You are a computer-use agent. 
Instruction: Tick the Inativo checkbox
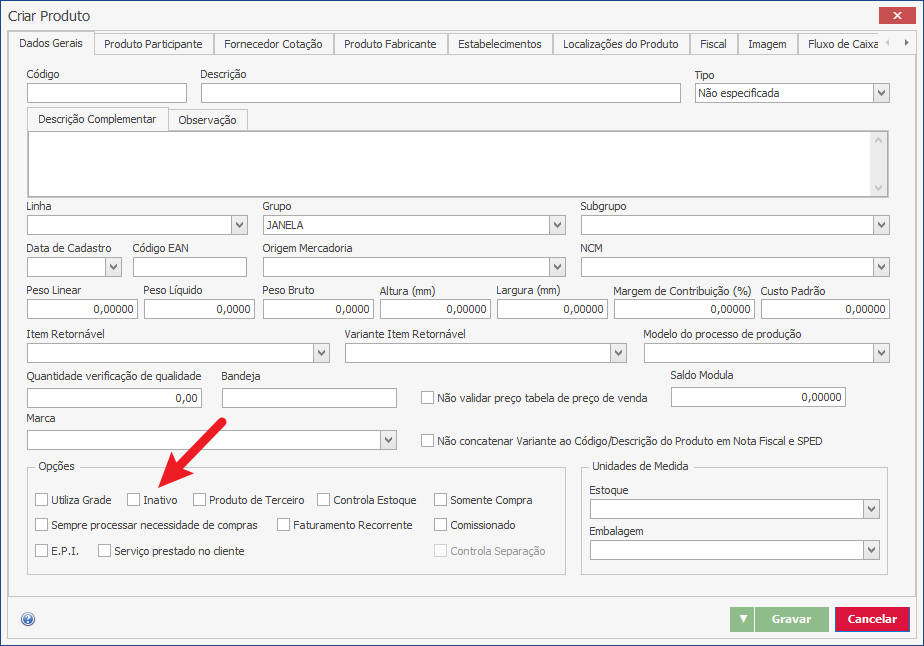pyautogui.click(x=133, y=500)
